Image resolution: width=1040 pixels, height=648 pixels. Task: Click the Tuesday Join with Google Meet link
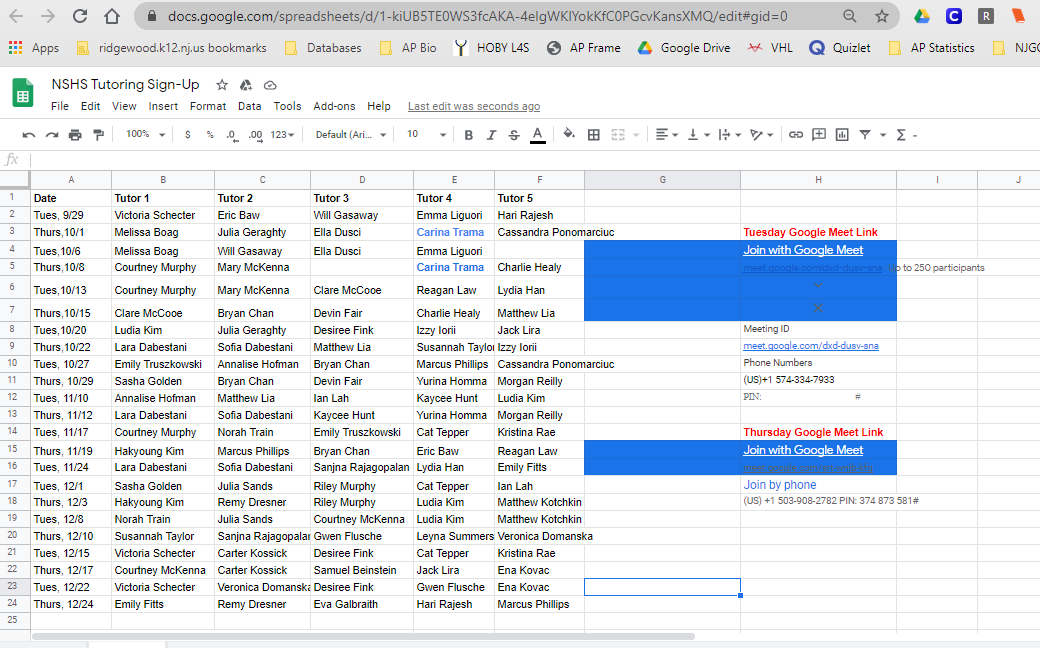[x=803, y=250]
